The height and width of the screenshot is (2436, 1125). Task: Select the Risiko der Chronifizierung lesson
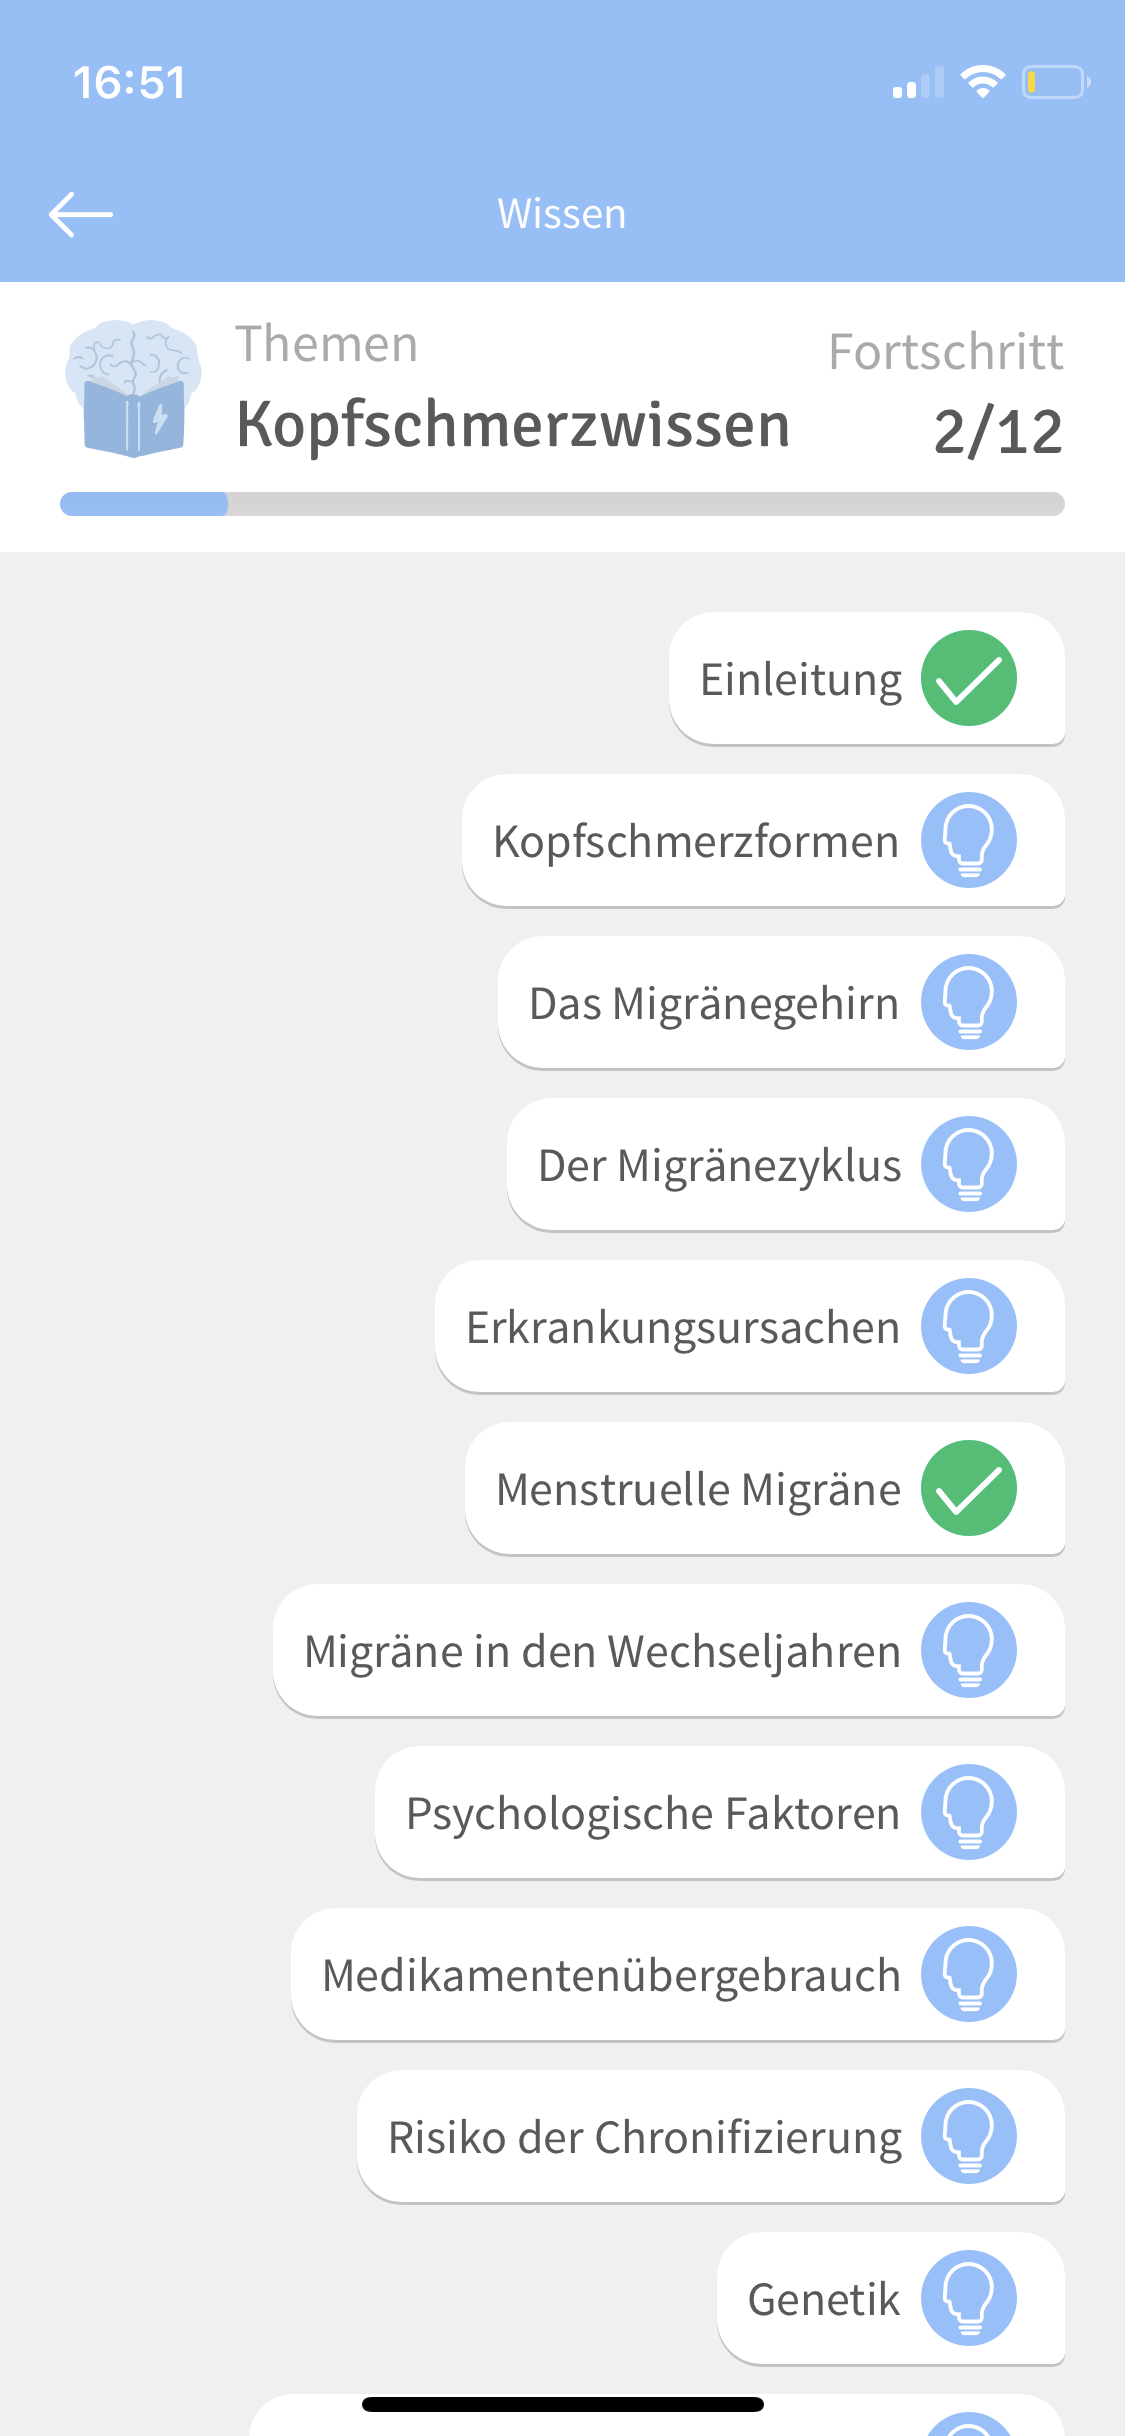644,2138
